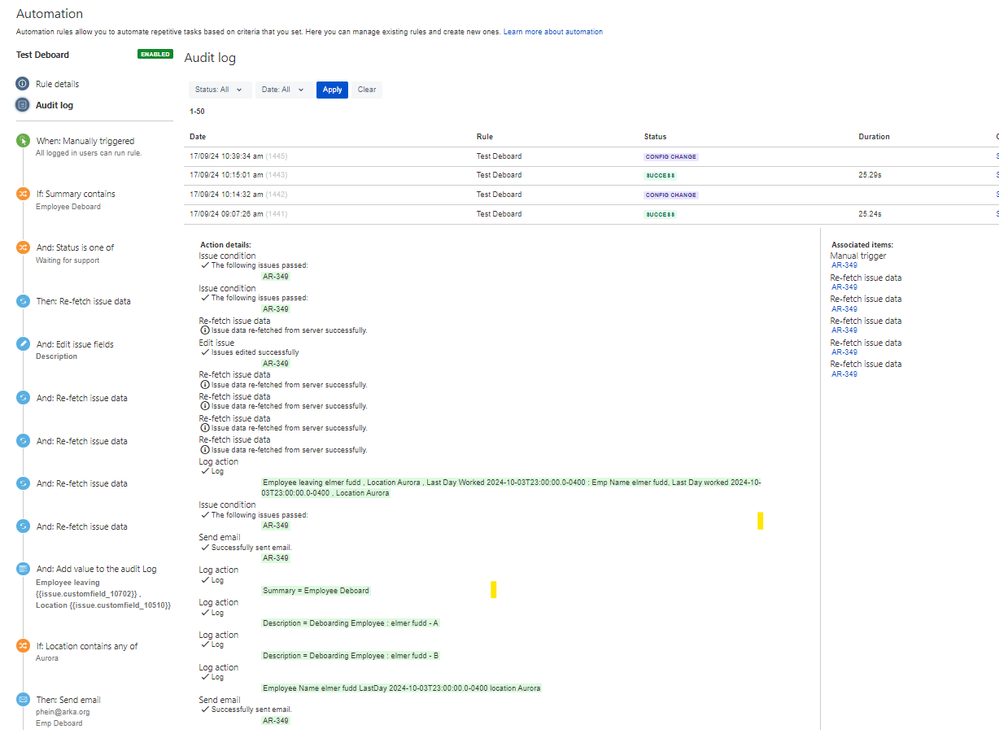Click AR-349 under Edit issue action

pyautogui.click(x=276, y=364)
